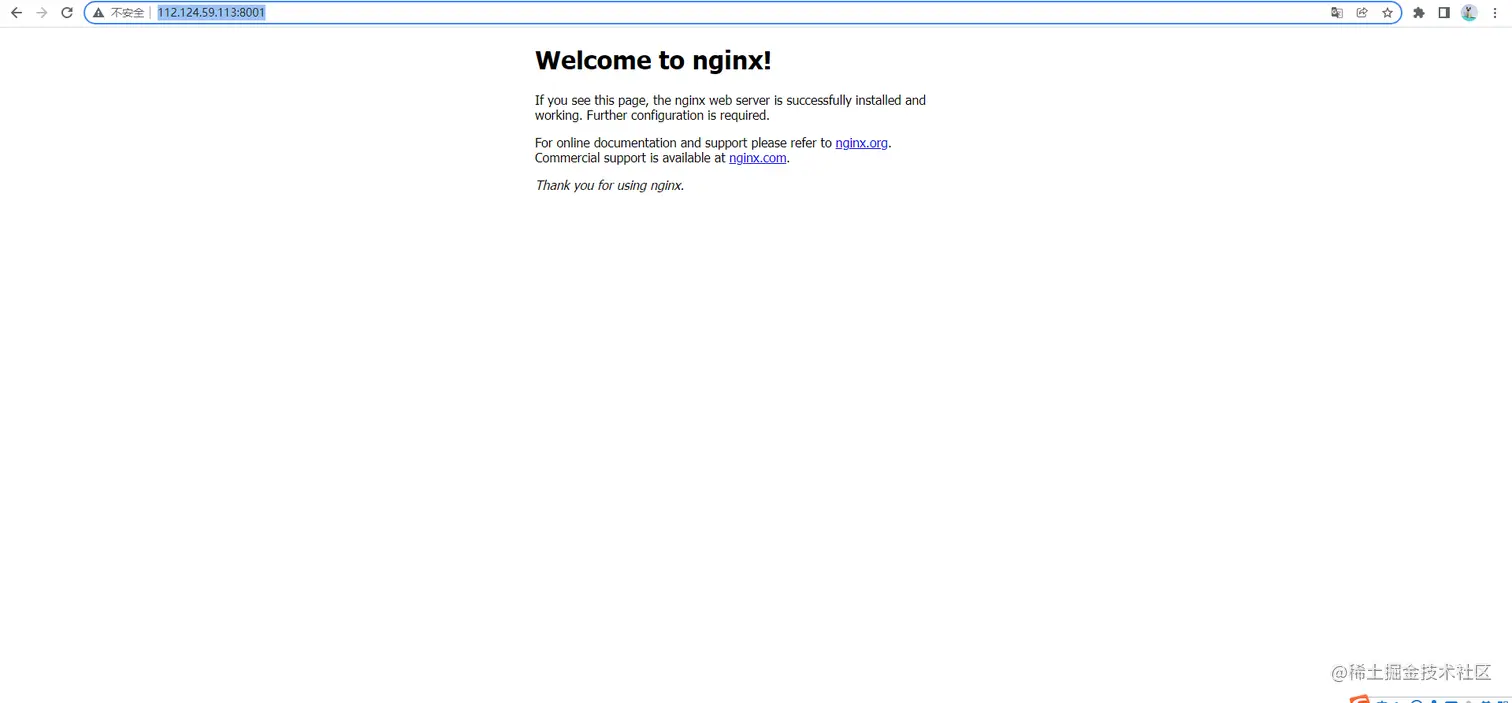This screenshot has width=1512, height=703.
Task: Select the address bar URL 112.124.59.113:8001
Action: point(211,13)
